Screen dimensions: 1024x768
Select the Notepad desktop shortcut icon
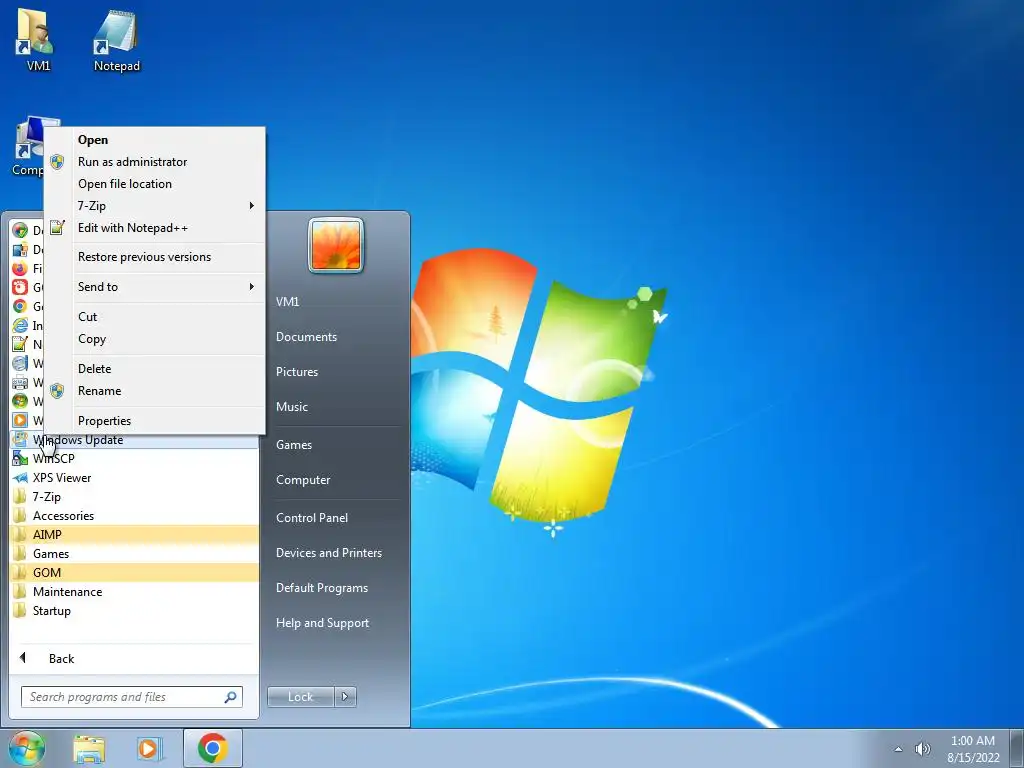pyautogui.click(x=116, y=41)
